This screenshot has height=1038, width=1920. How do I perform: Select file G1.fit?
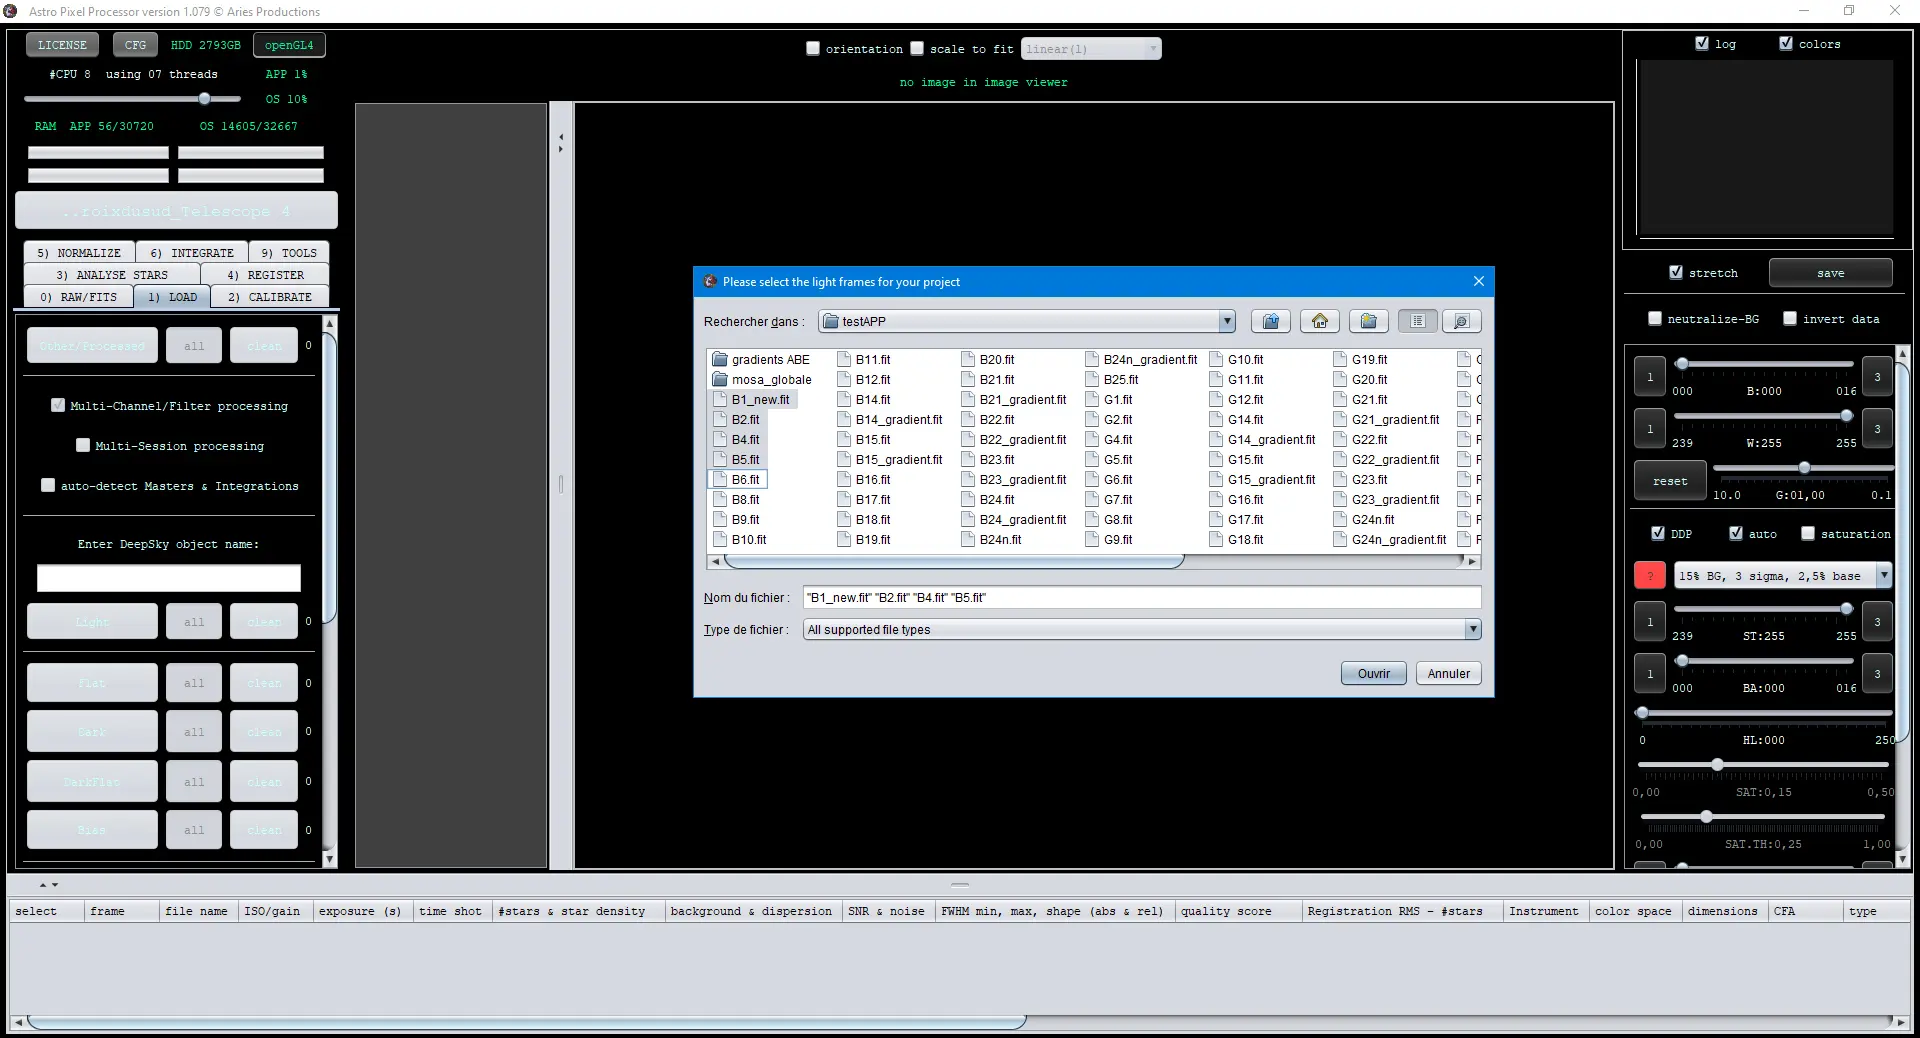(1109, 400)
